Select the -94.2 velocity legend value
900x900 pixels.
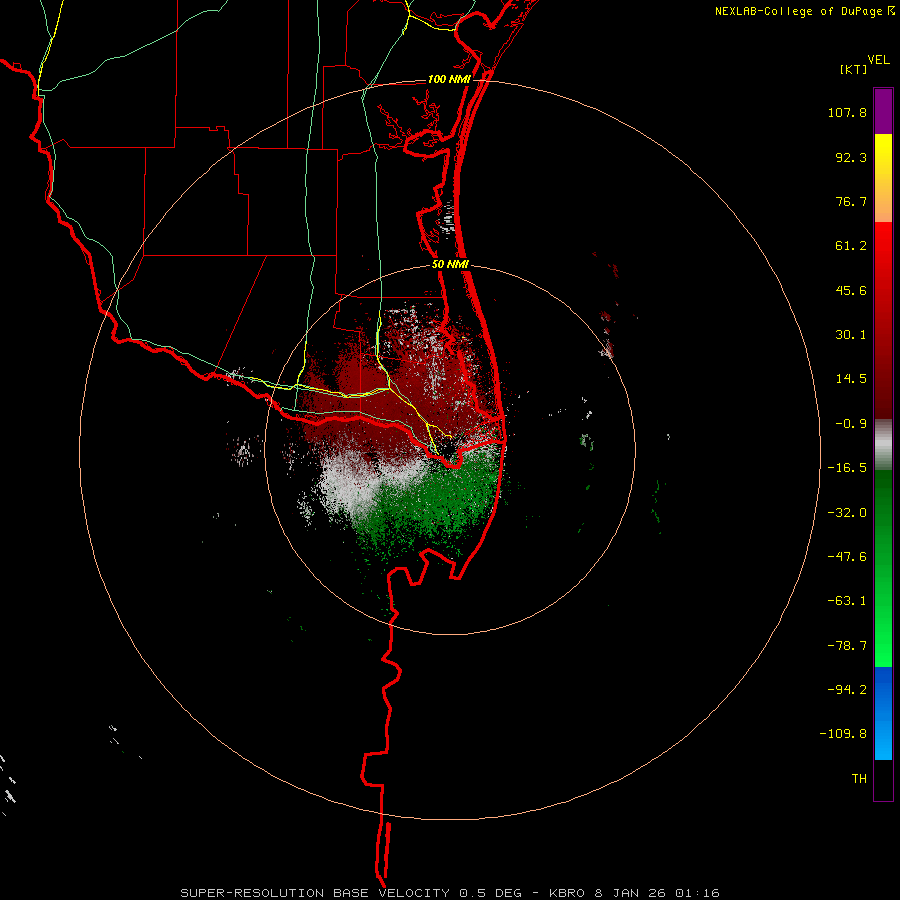coord(847,689)
